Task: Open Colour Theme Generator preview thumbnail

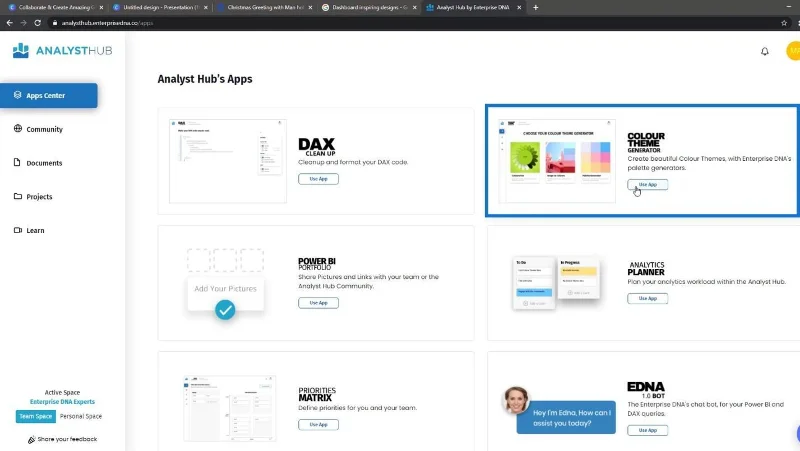Action: [557, 161]
